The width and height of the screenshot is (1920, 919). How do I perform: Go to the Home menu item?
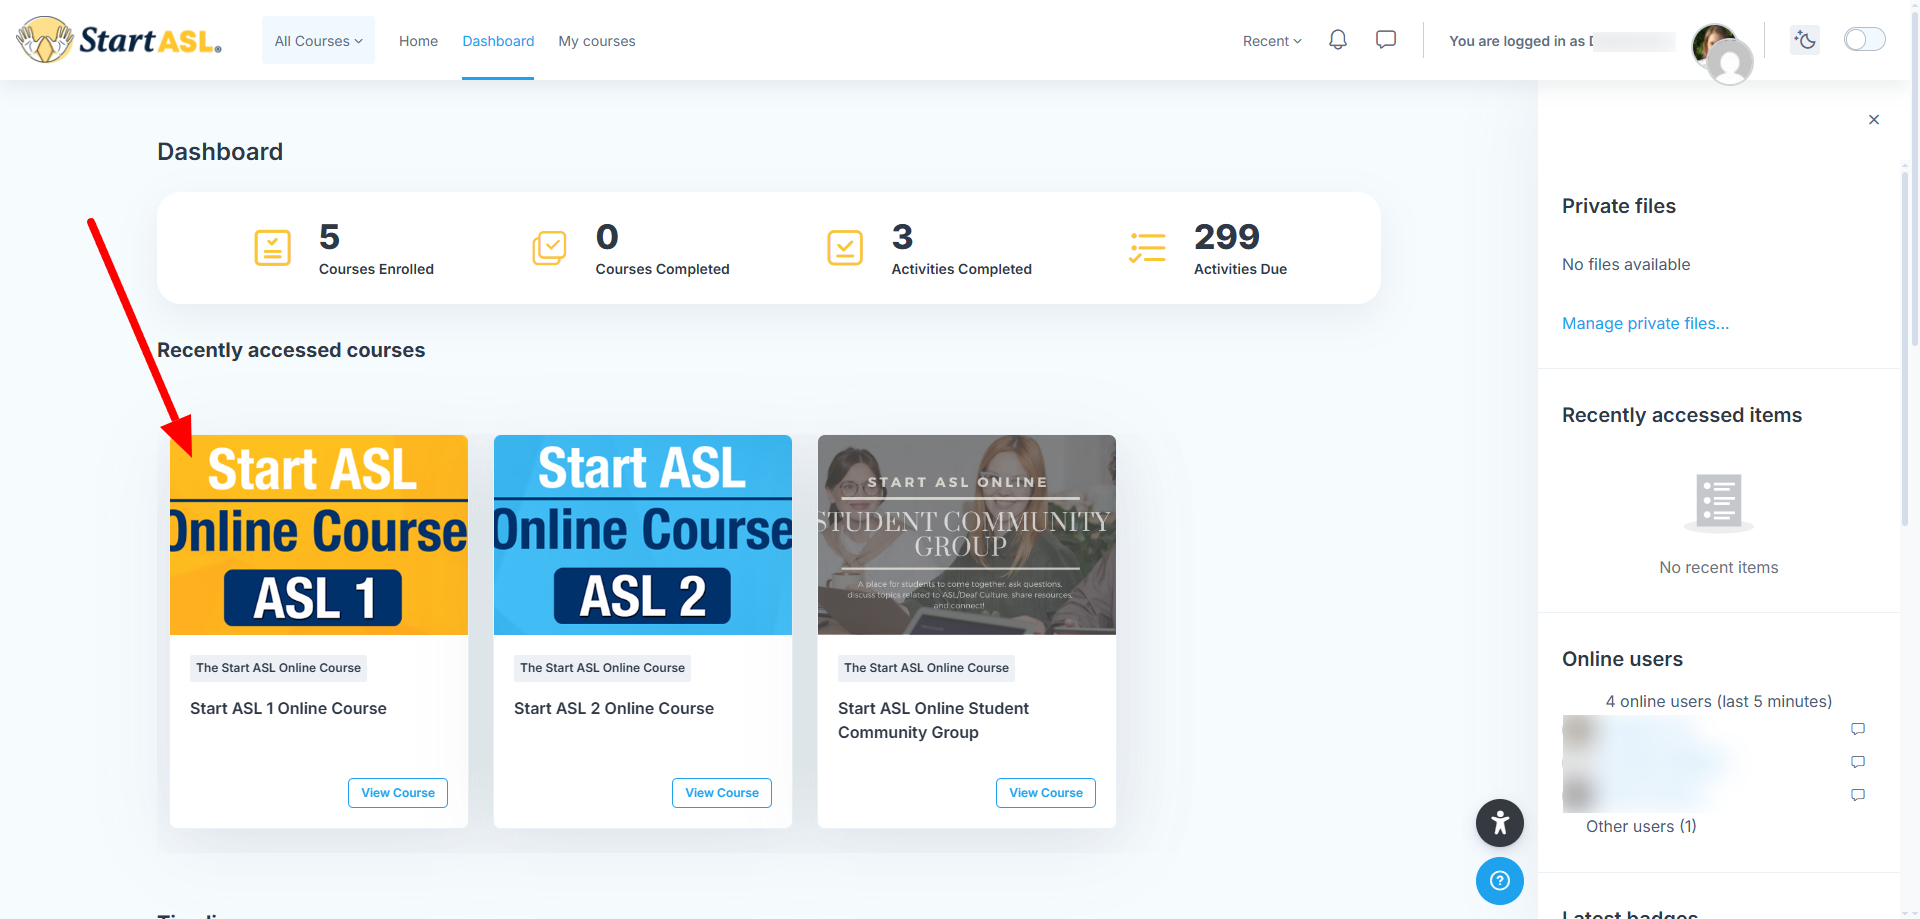[418, 41]
